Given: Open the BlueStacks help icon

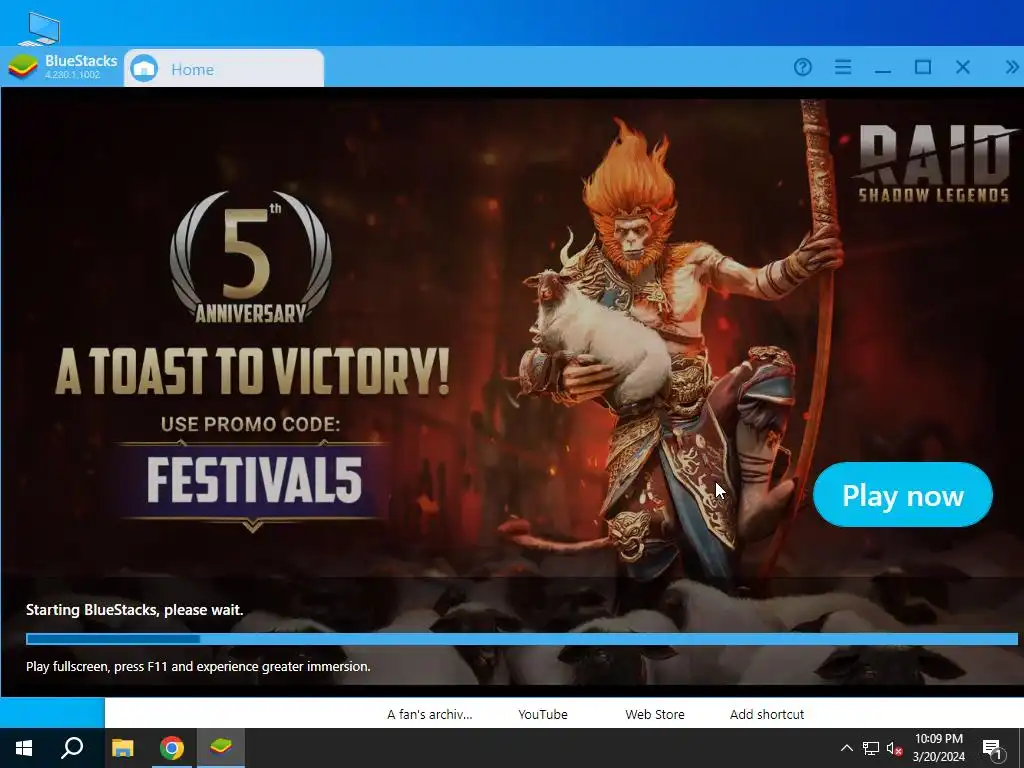Looking at the screenshot, I should tap(803, 67).
